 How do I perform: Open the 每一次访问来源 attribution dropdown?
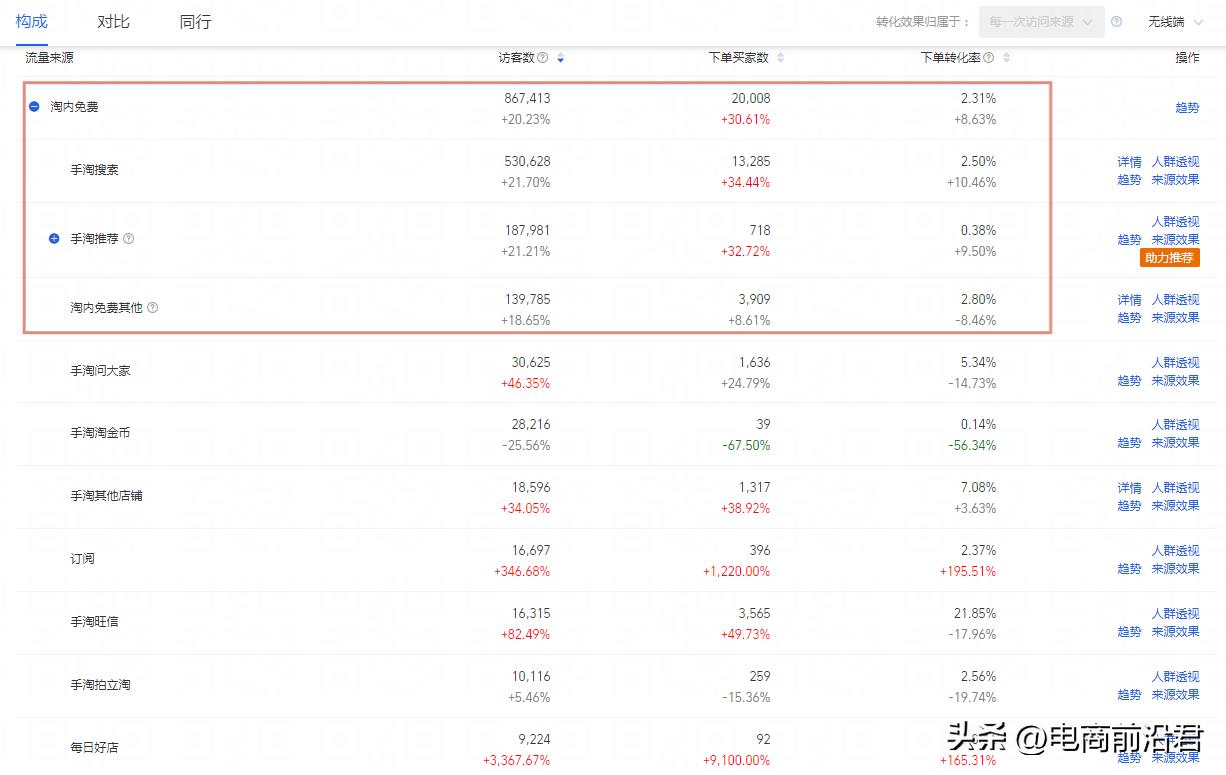point(1041,22)
